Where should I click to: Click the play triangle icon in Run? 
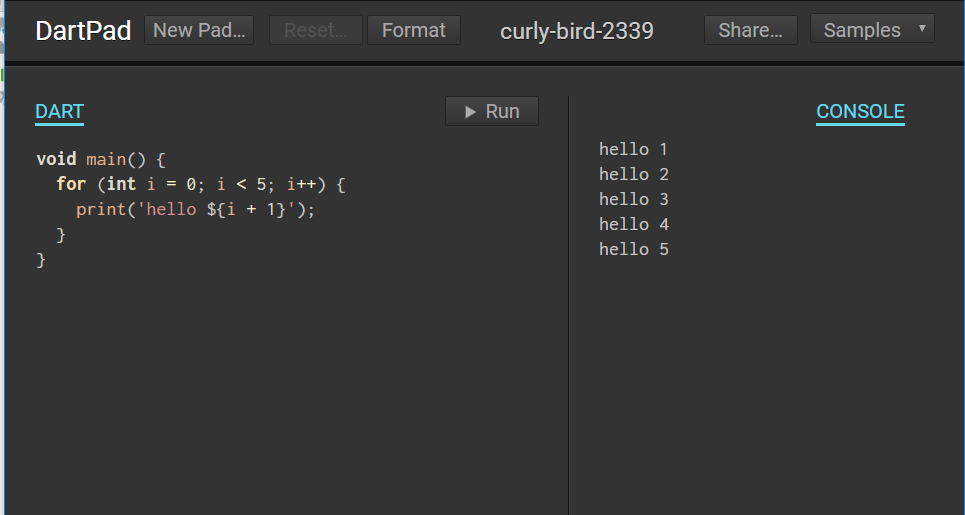pyautogui.click(x=471, y=111)
